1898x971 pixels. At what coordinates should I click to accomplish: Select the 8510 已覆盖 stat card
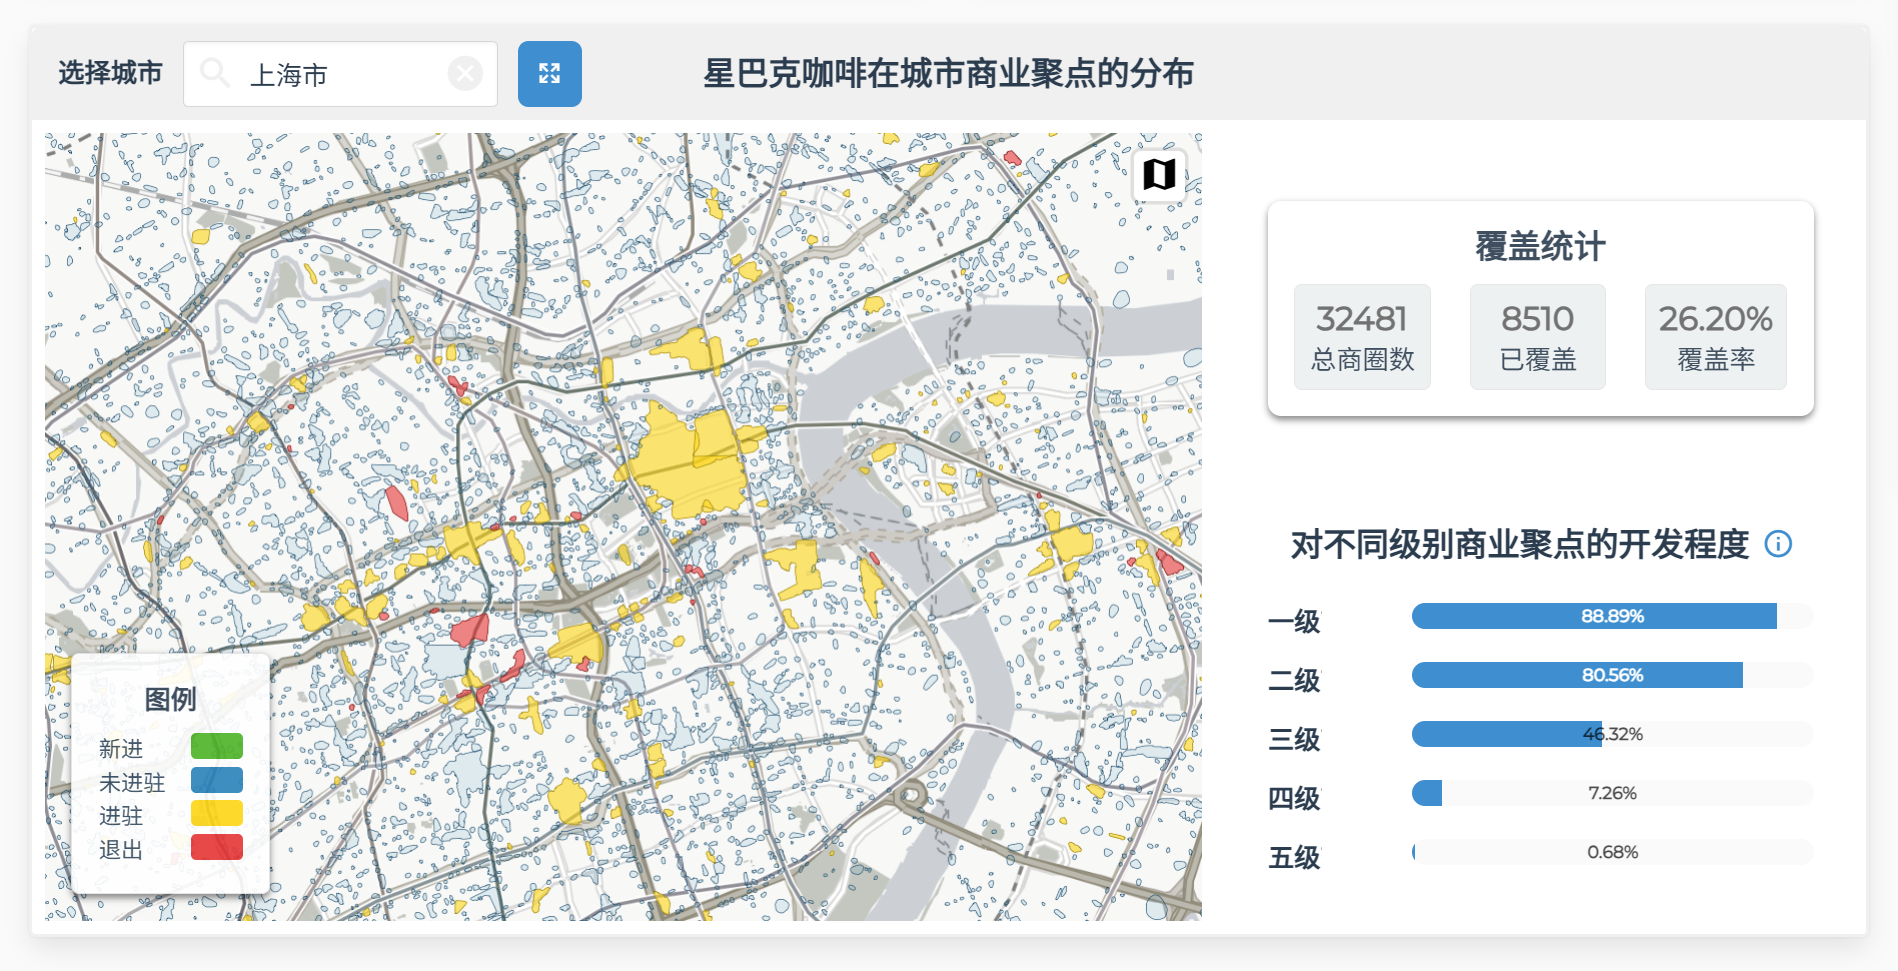(1538, 337)
